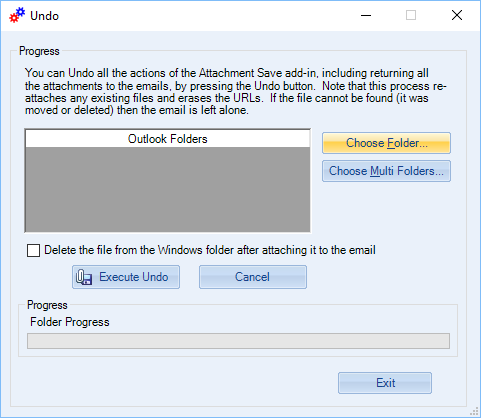Image resolution: width=481 pixels, height=418 pixels.
Task: Click the red and blue gears app icon
Action: coord(17,15)
